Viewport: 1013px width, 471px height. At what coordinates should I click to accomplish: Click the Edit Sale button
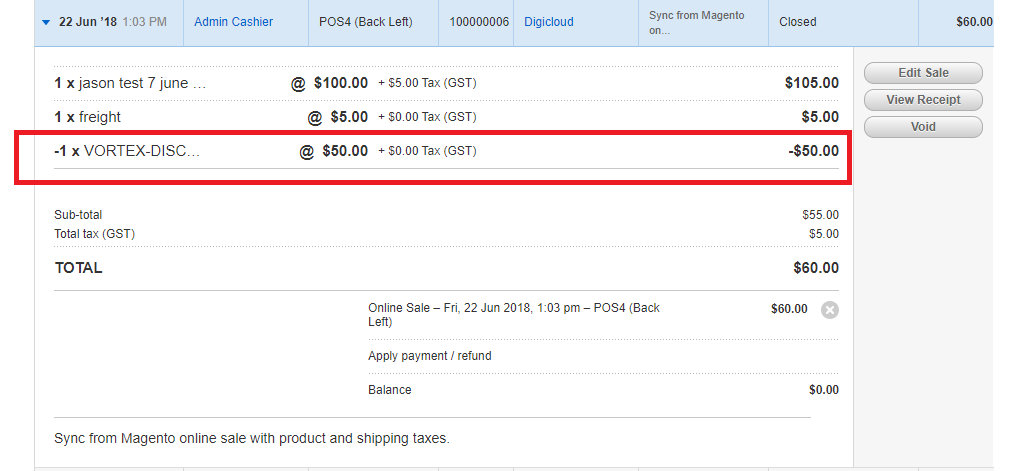pos(923,73)
